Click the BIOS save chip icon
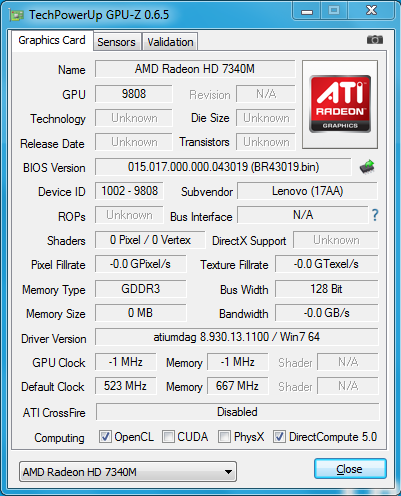Screen dimensions: 401x496 [367, 166]
